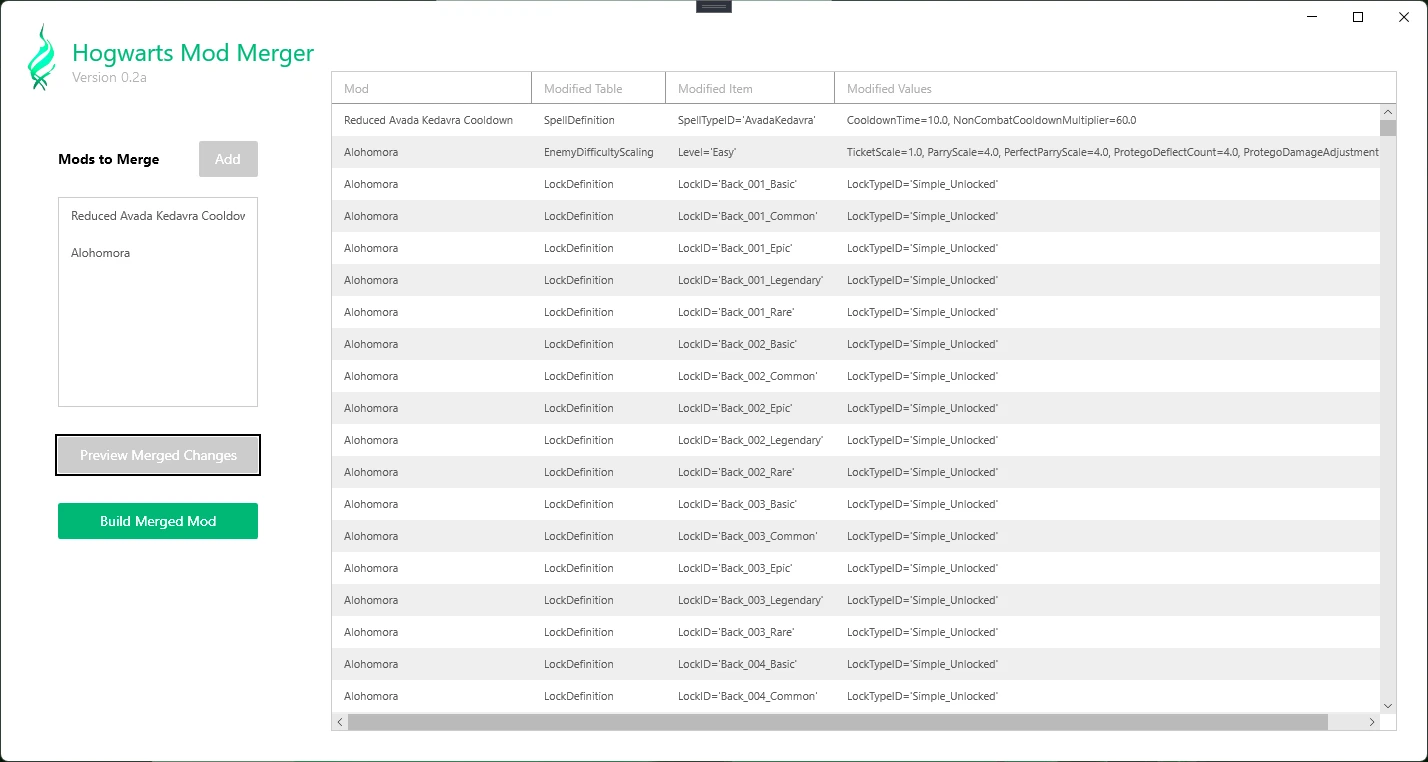This screenshot has width=1428, height=762.
Task: Click the top center drag handle grip
Action: click(714, 6)
